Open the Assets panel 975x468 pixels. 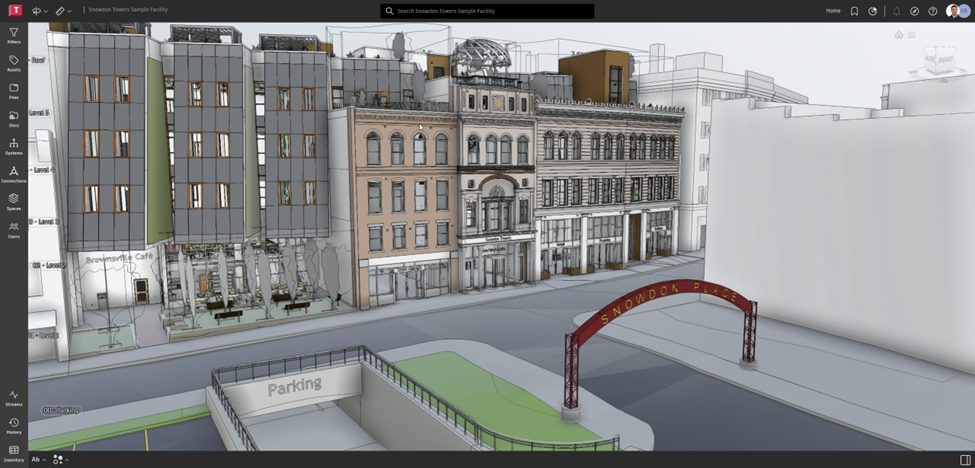coord(14,63)
